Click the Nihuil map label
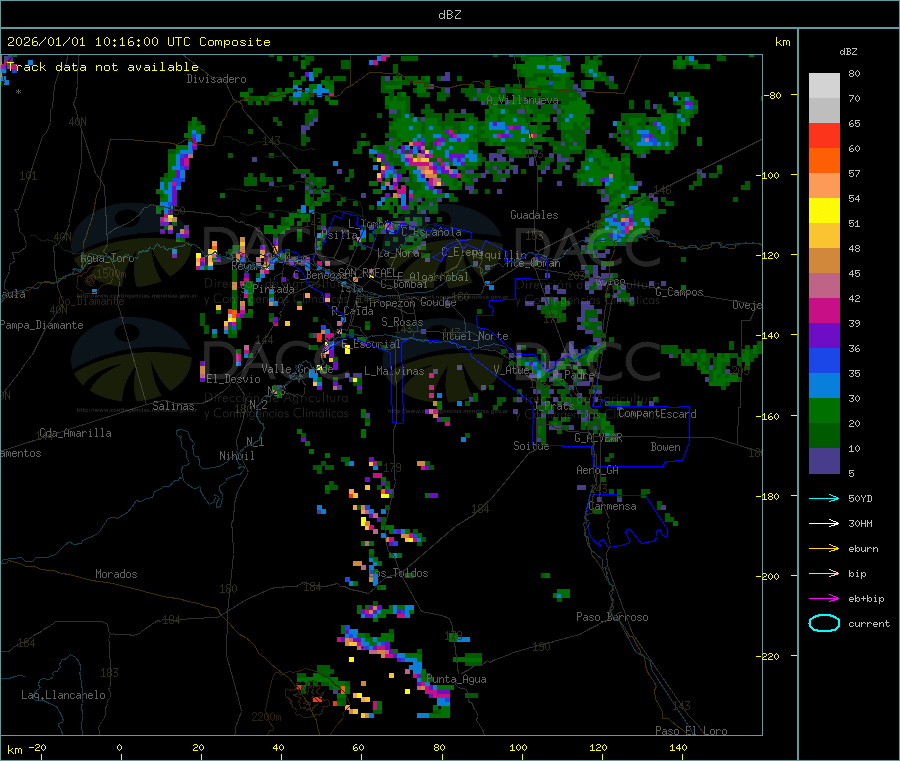This screenshot has height=761, width=900. tap(236, 456)
